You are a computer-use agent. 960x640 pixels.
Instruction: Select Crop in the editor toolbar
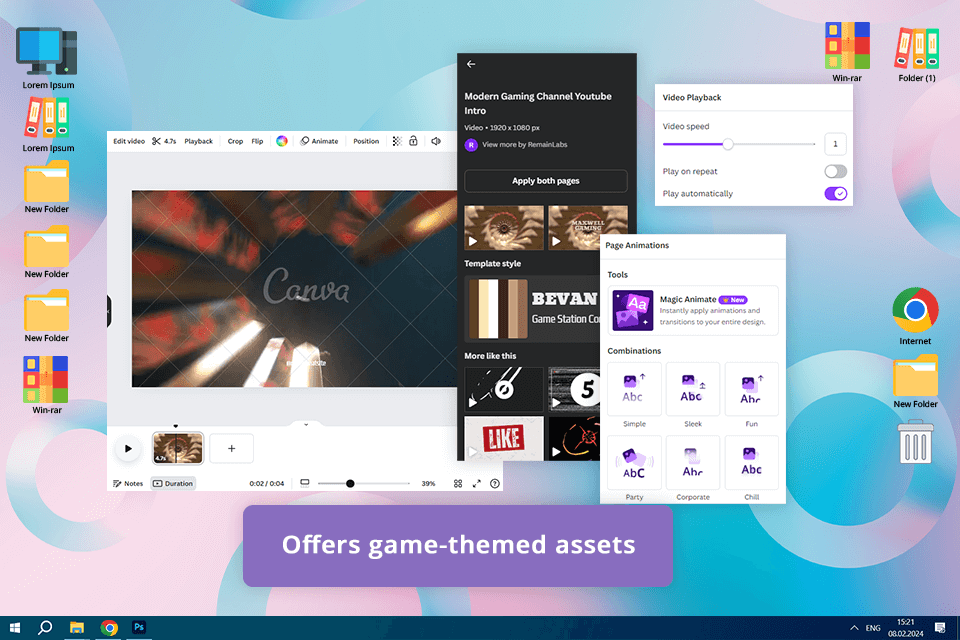point(235,141)
